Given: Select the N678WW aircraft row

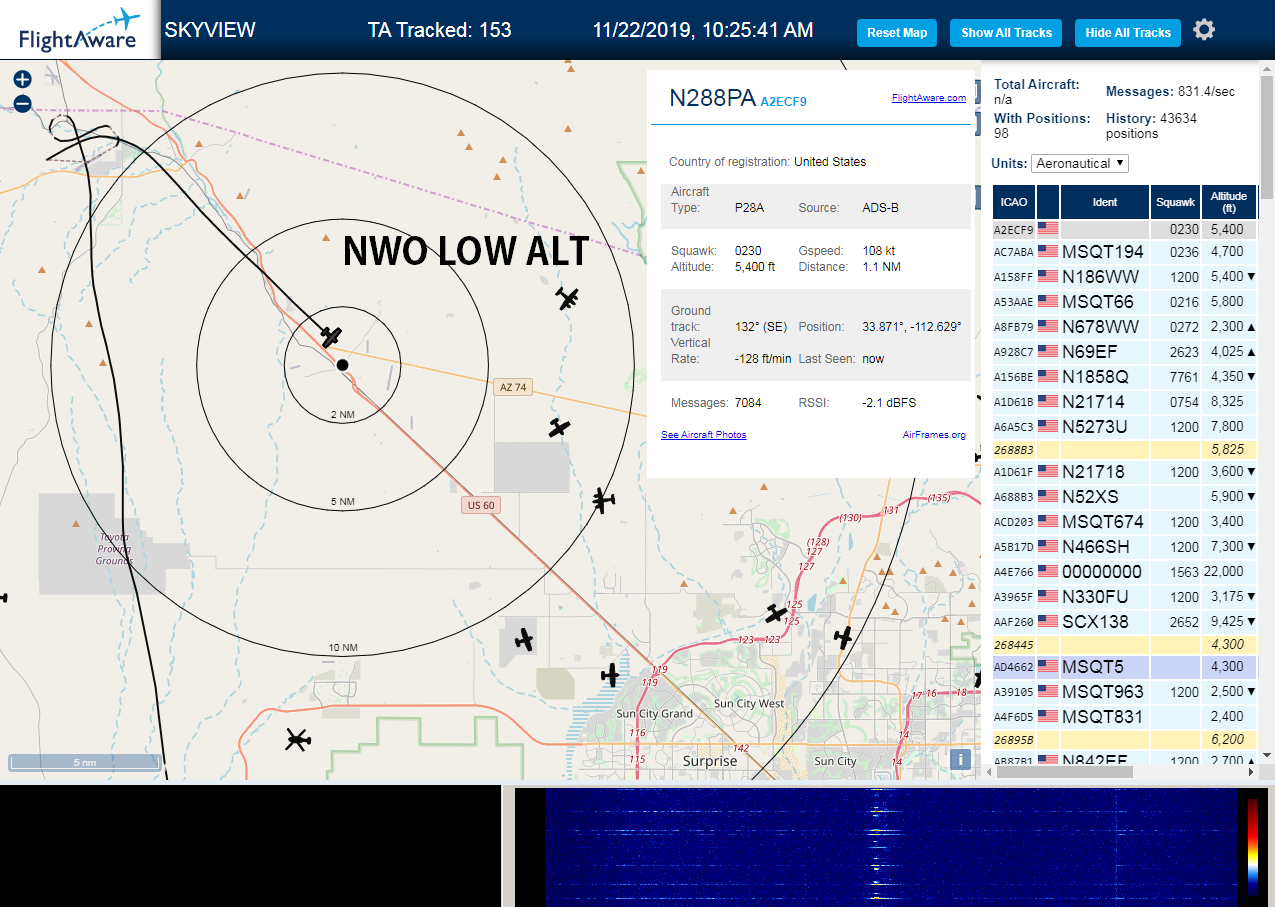Looking at the screenshot, I should [1124, 326].
